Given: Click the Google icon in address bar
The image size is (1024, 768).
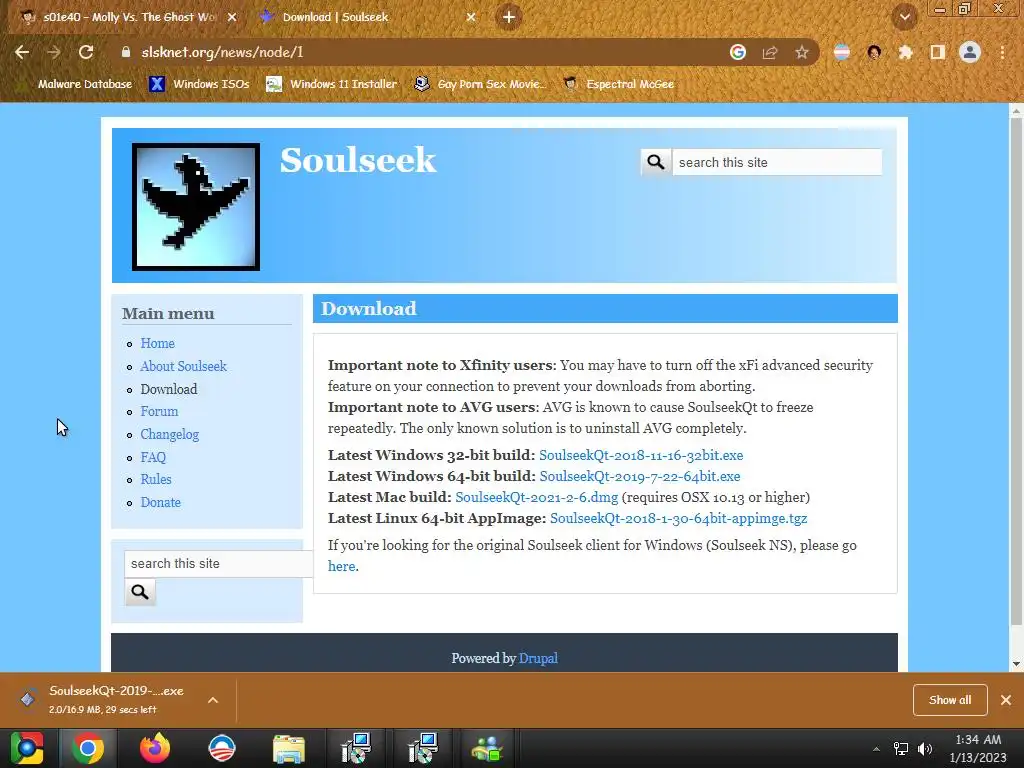Looking at the screenshot, I should (738, 52).
